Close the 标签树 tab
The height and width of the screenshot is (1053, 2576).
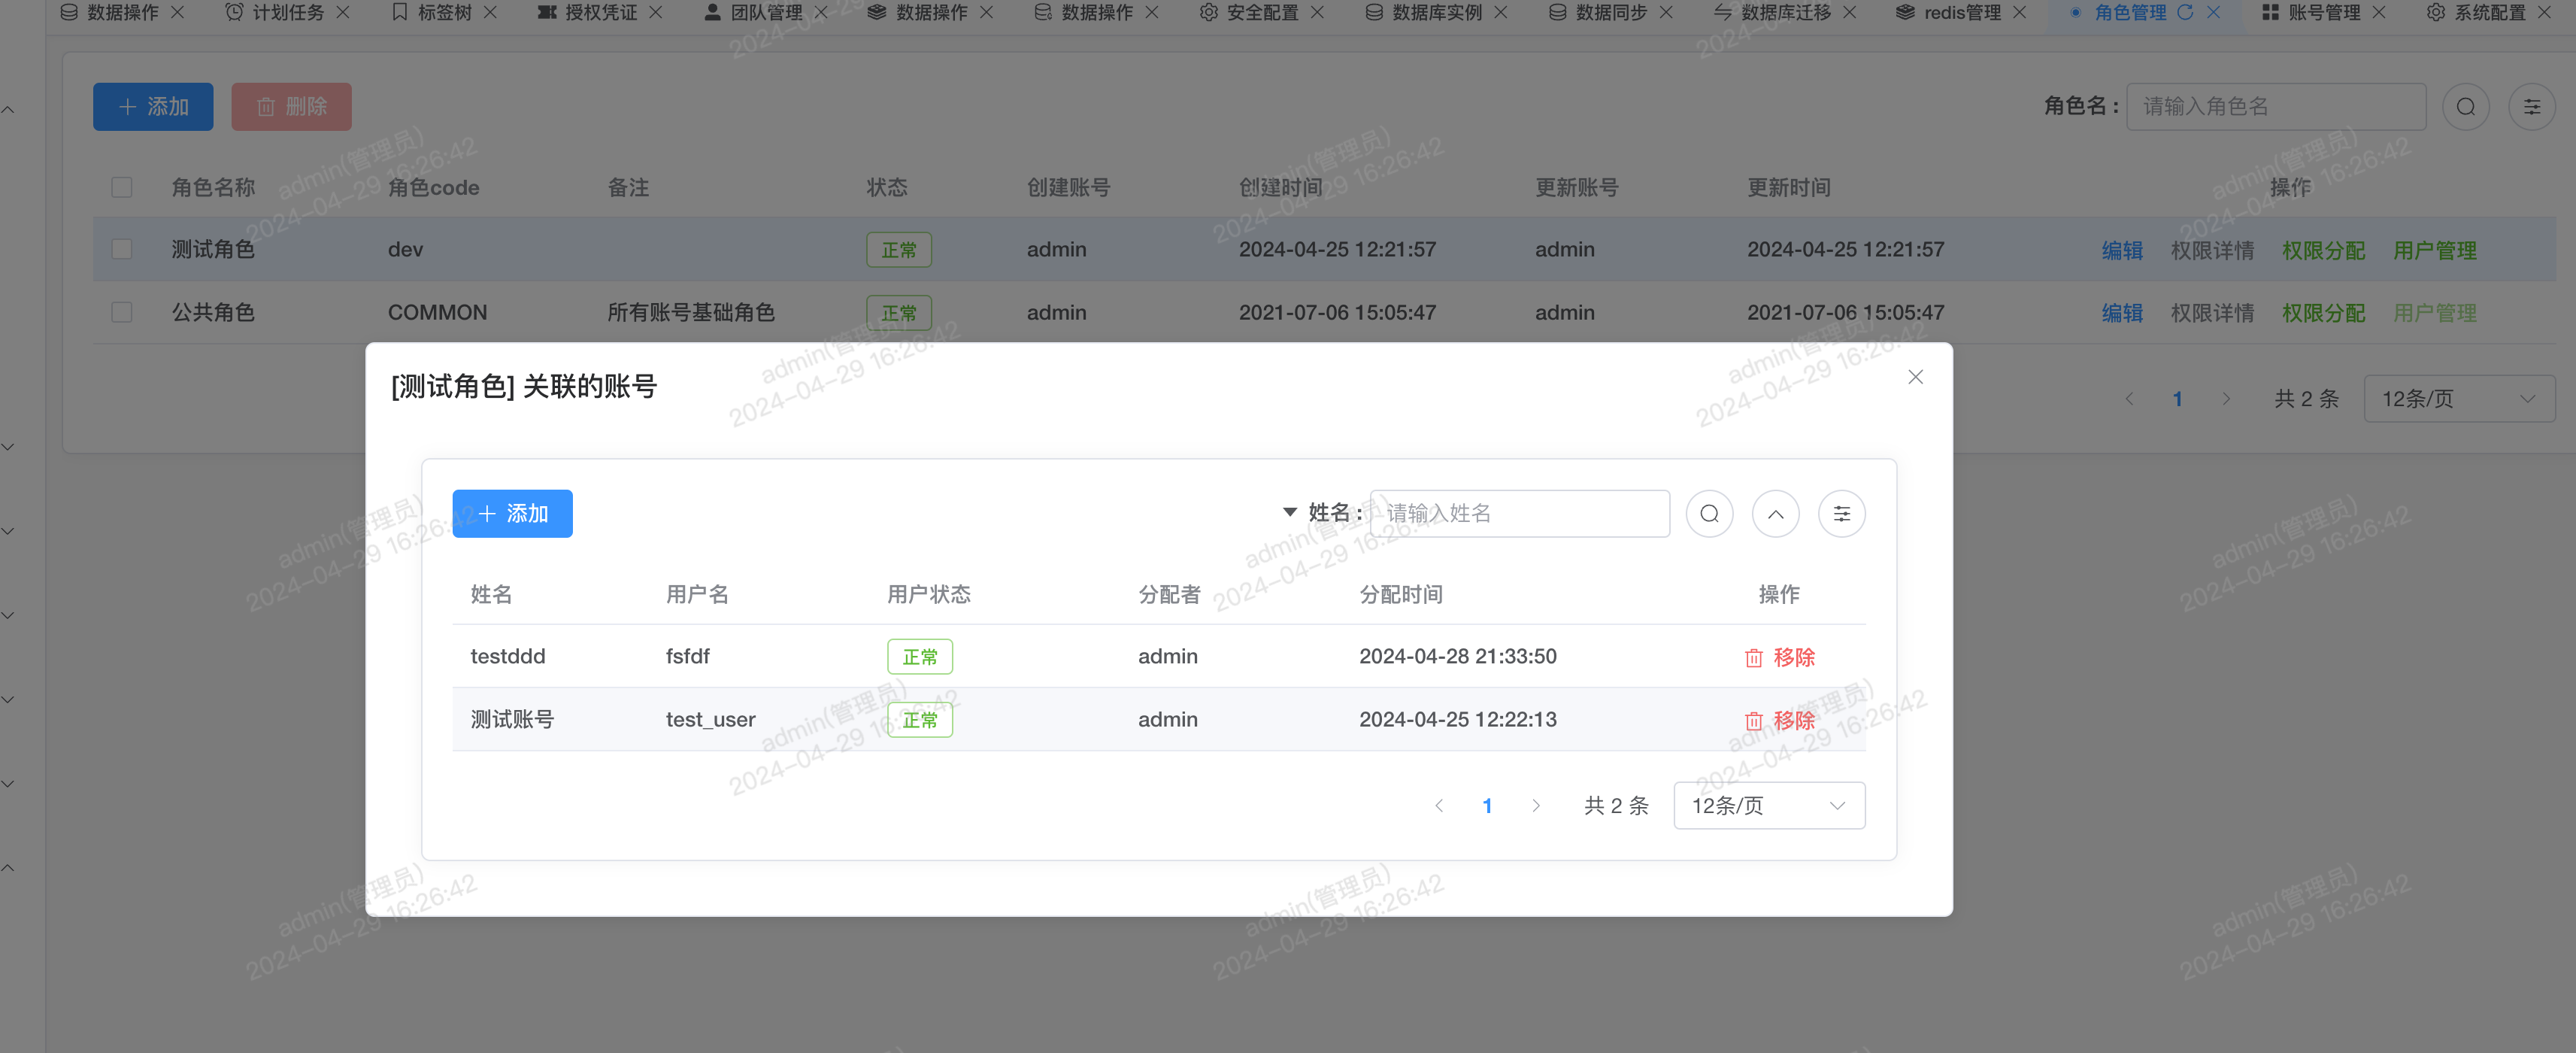(490, 12)
